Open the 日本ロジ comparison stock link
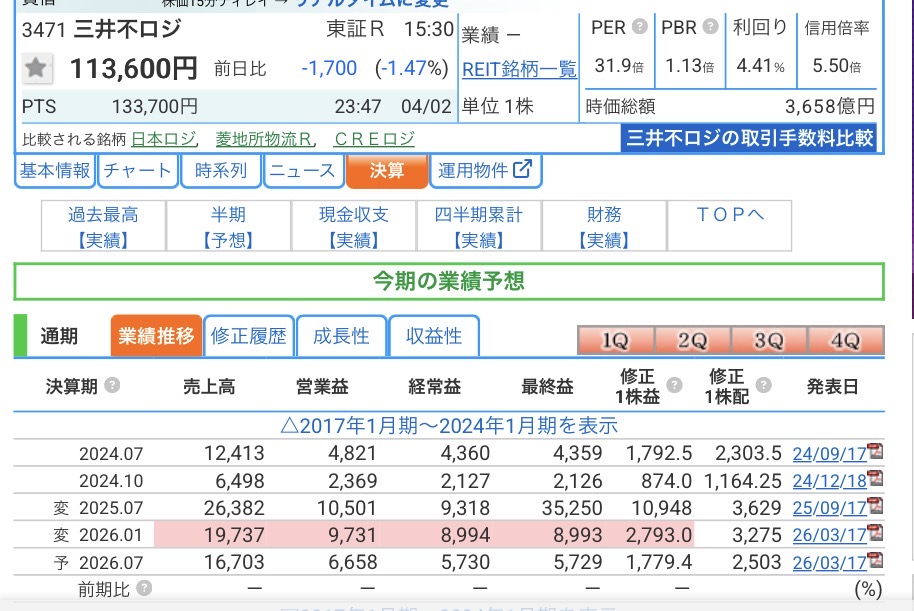 tap(164, 139)
